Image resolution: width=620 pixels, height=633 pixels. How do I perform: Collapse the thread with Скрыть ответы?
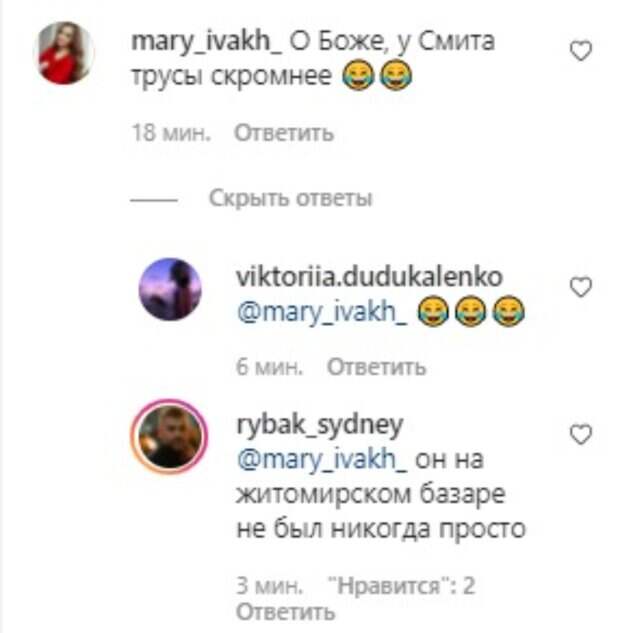click(290, 198)
